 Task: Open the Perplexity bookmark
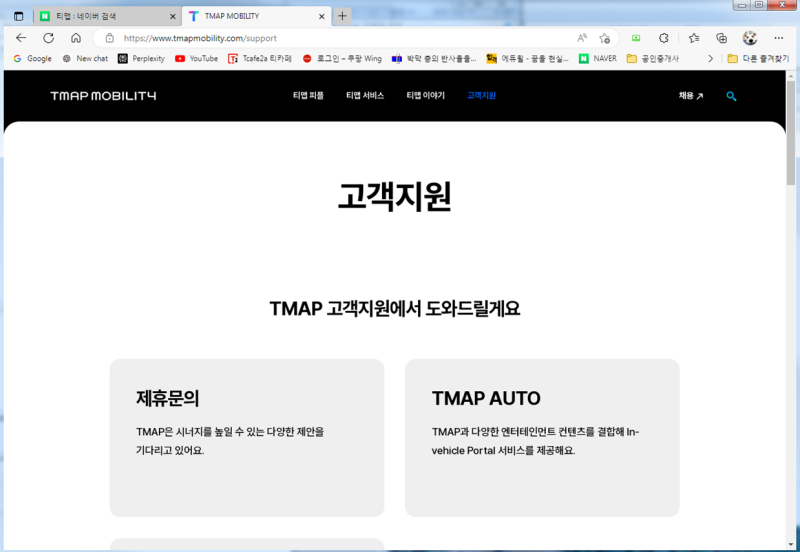[141, 59]
